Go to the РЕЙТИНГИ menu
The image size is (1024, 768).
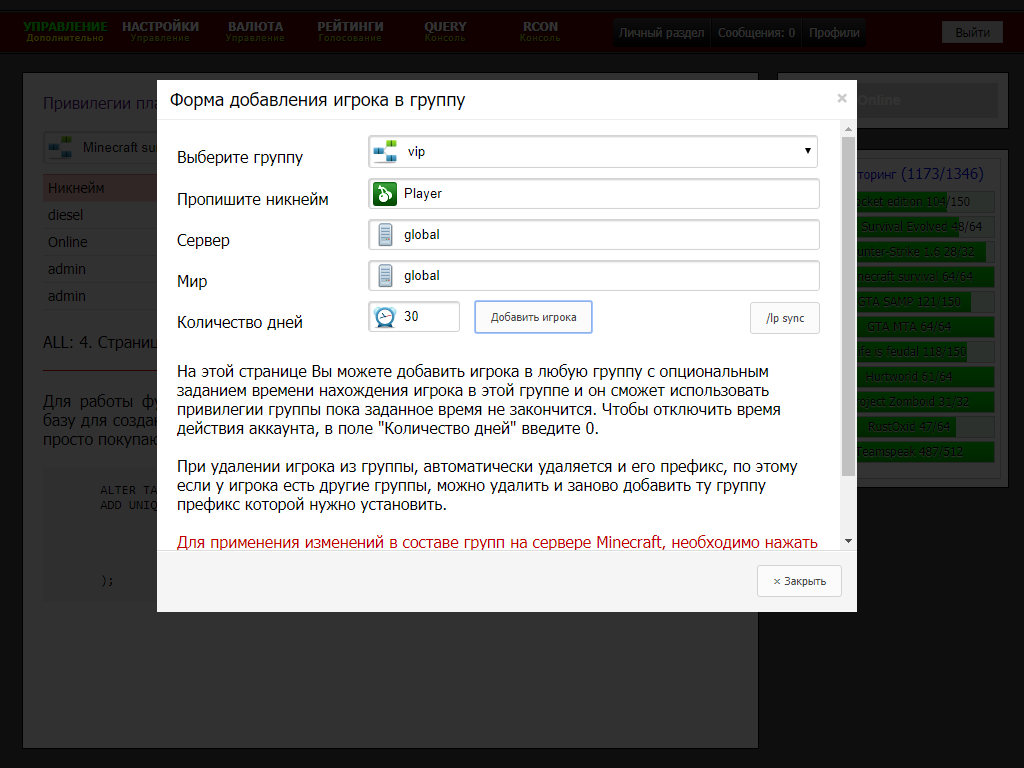click(350, 31)
